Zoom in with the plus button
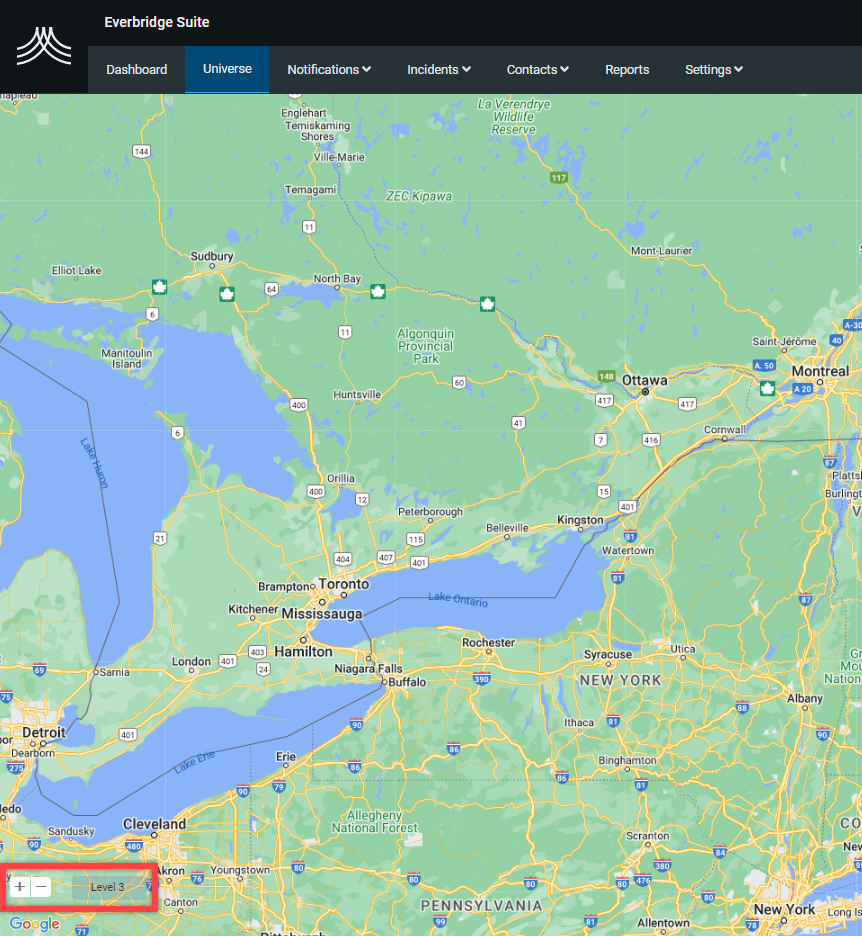The width and height of the screenshot is (862, 936). pyautogui.click(x=20, y=887)
